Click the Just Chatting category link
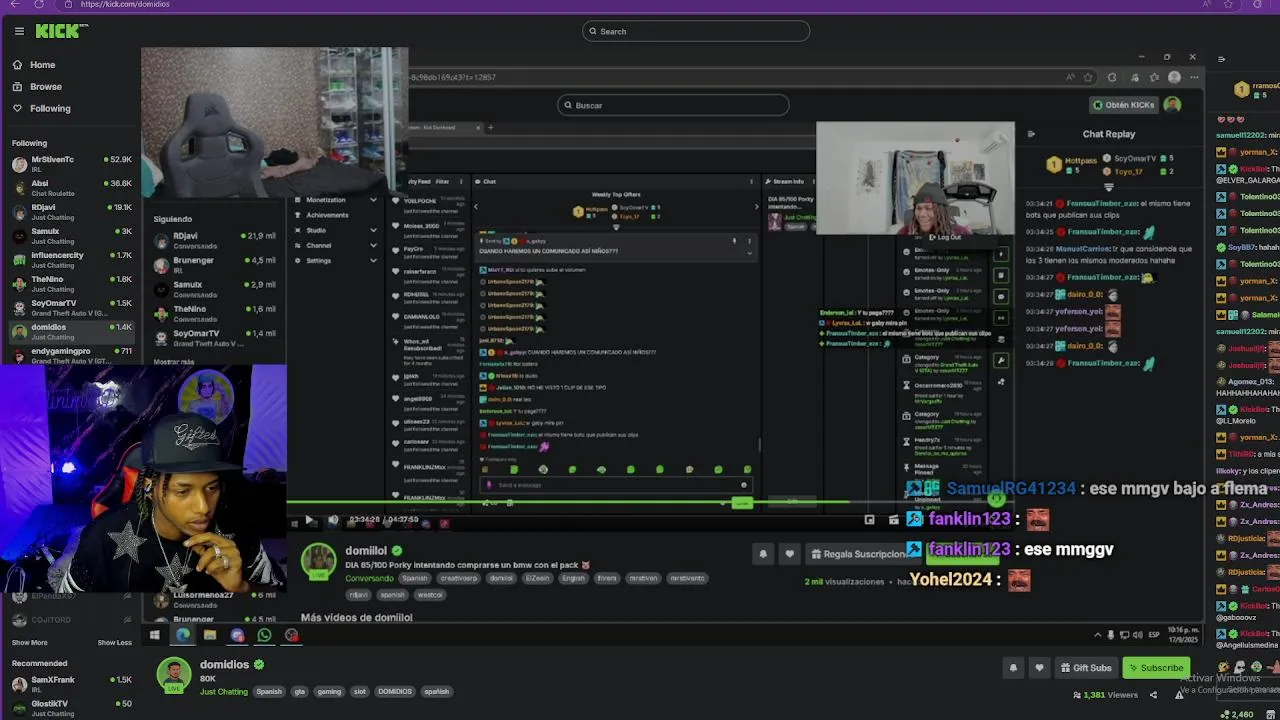The image size is (1280, 720). (x=224, y=692)
